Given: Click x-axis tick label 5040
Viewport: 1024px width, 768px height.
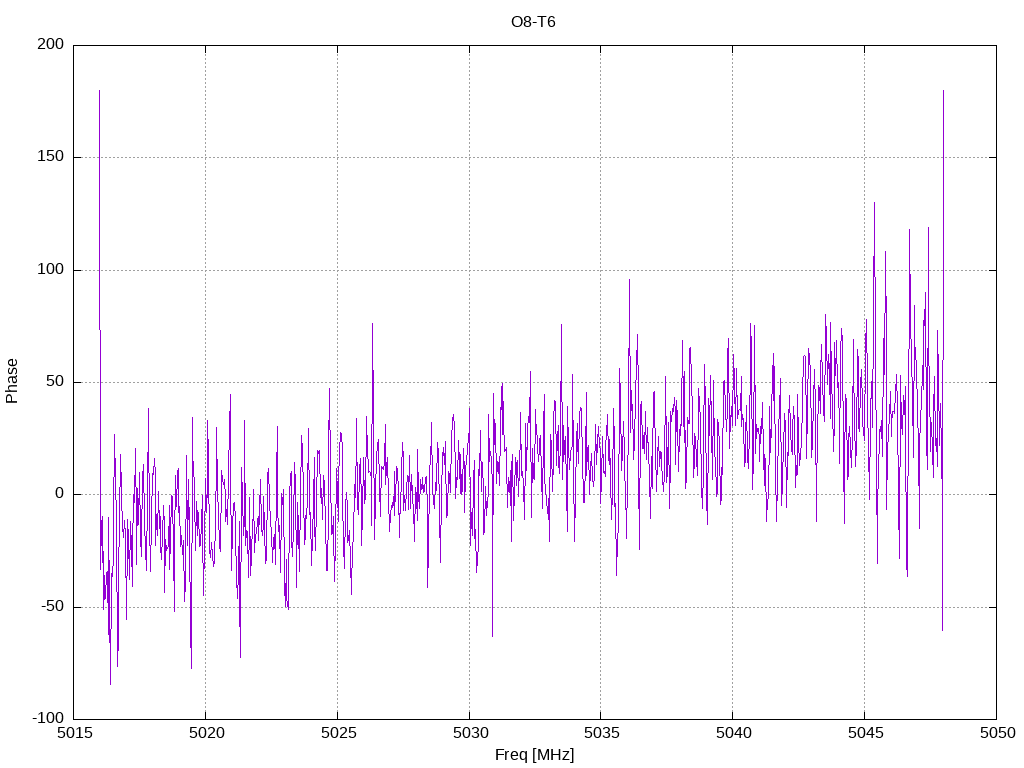Looking at the screenshot, I should (734, 733).
